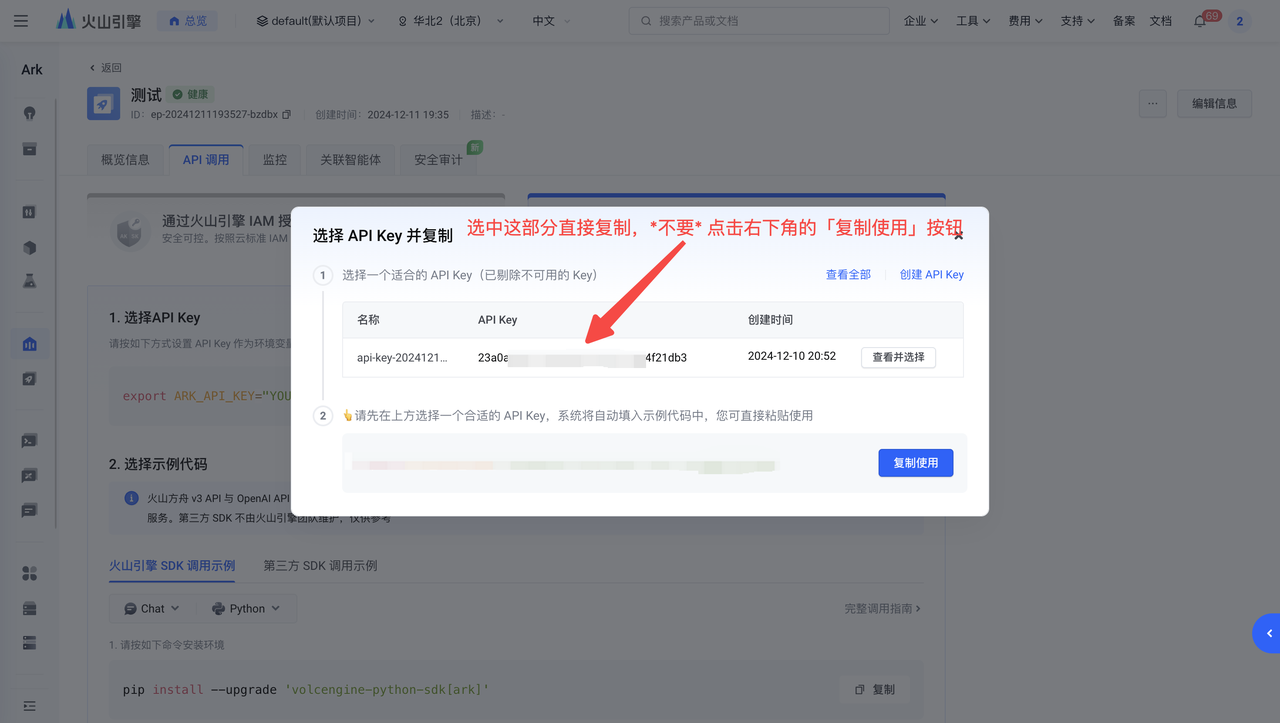Click the hamburger menu icon in header
This screenshot has height=723, width=1280.
(21, 20)
